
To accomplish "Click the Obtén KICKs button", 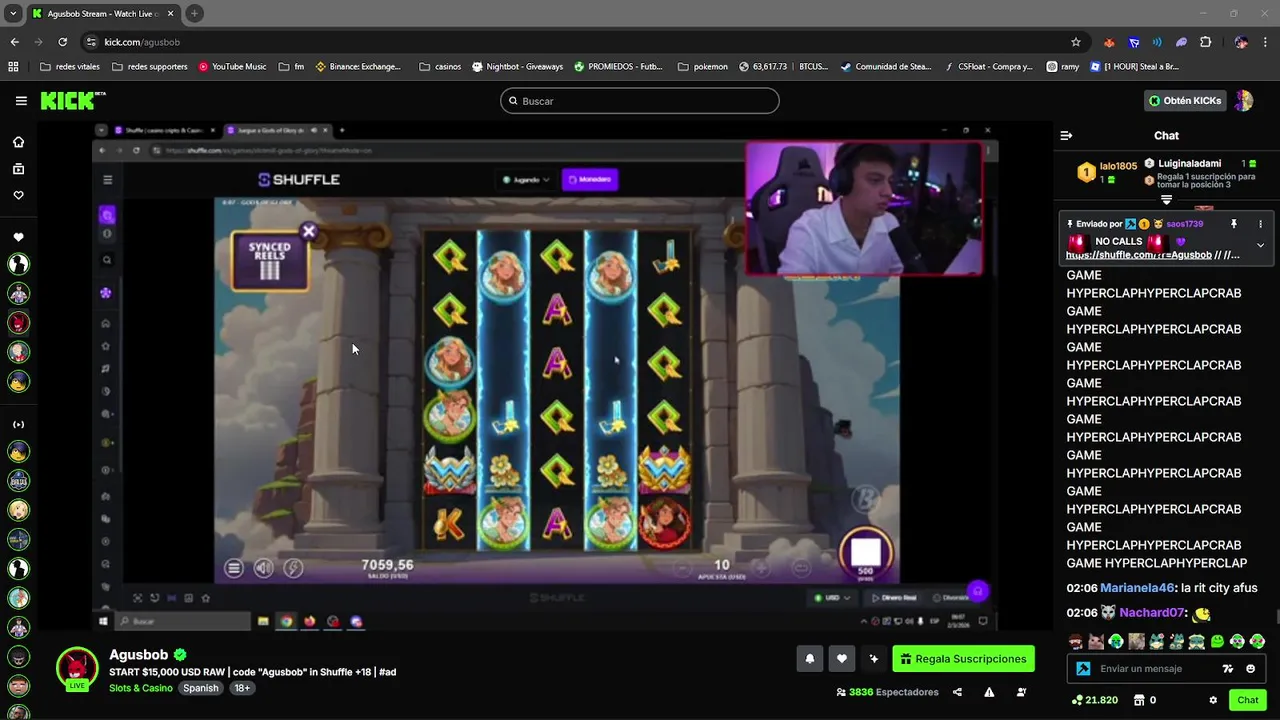I will 1185,101.
